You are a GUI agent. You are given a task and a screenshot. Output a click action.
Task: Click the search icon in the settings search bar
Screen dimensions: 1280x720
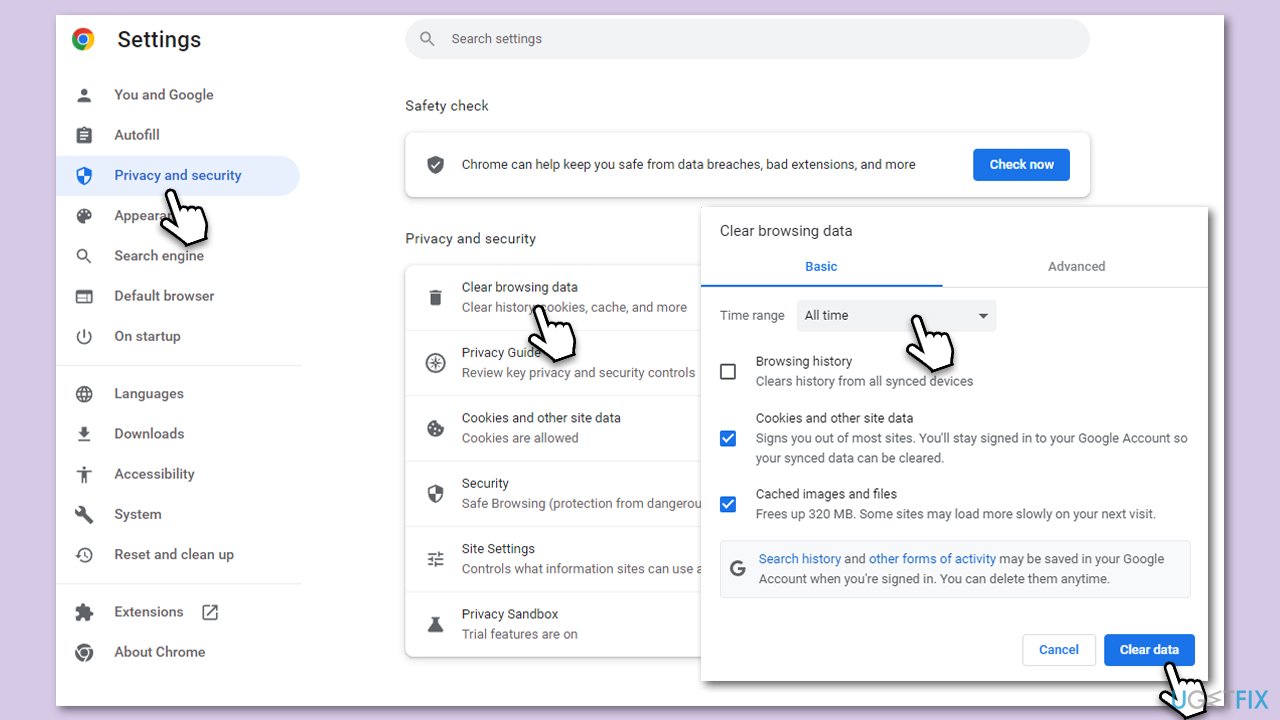(427, 39)
